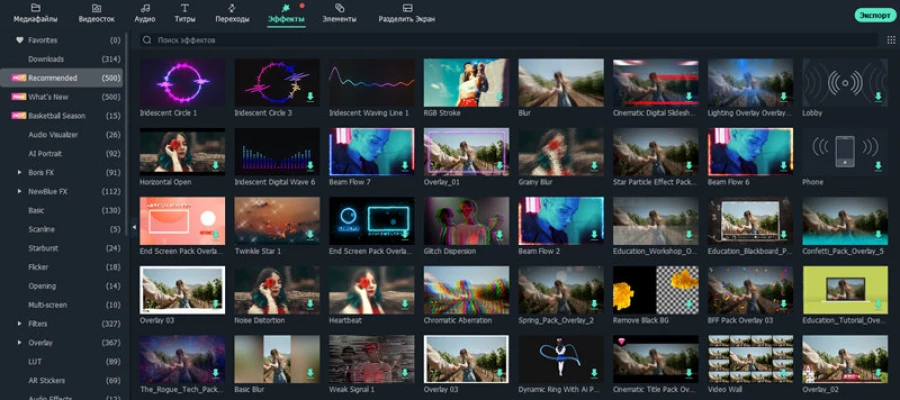The image size is (900, 400).
Task: Click the Аудио music note icon
Action: (x=144, y=8)
